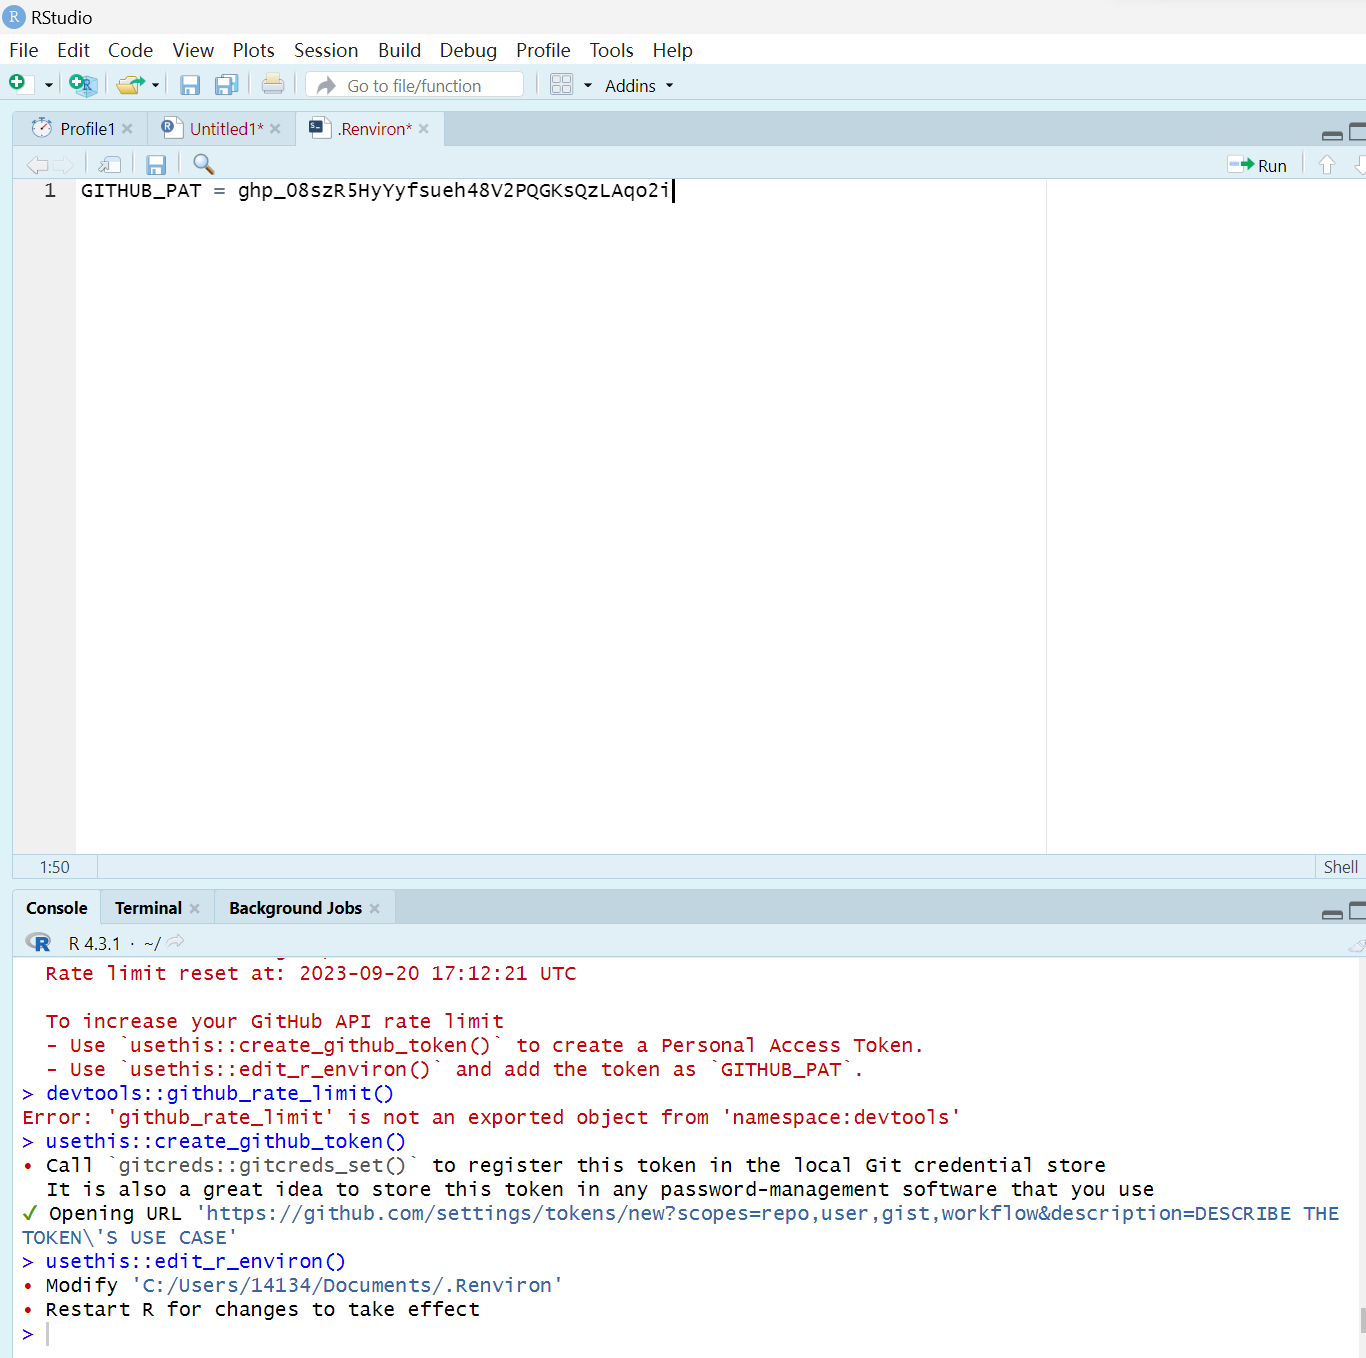Click the Run button in the editor
The image size is (1366, 1358).
1257,165
